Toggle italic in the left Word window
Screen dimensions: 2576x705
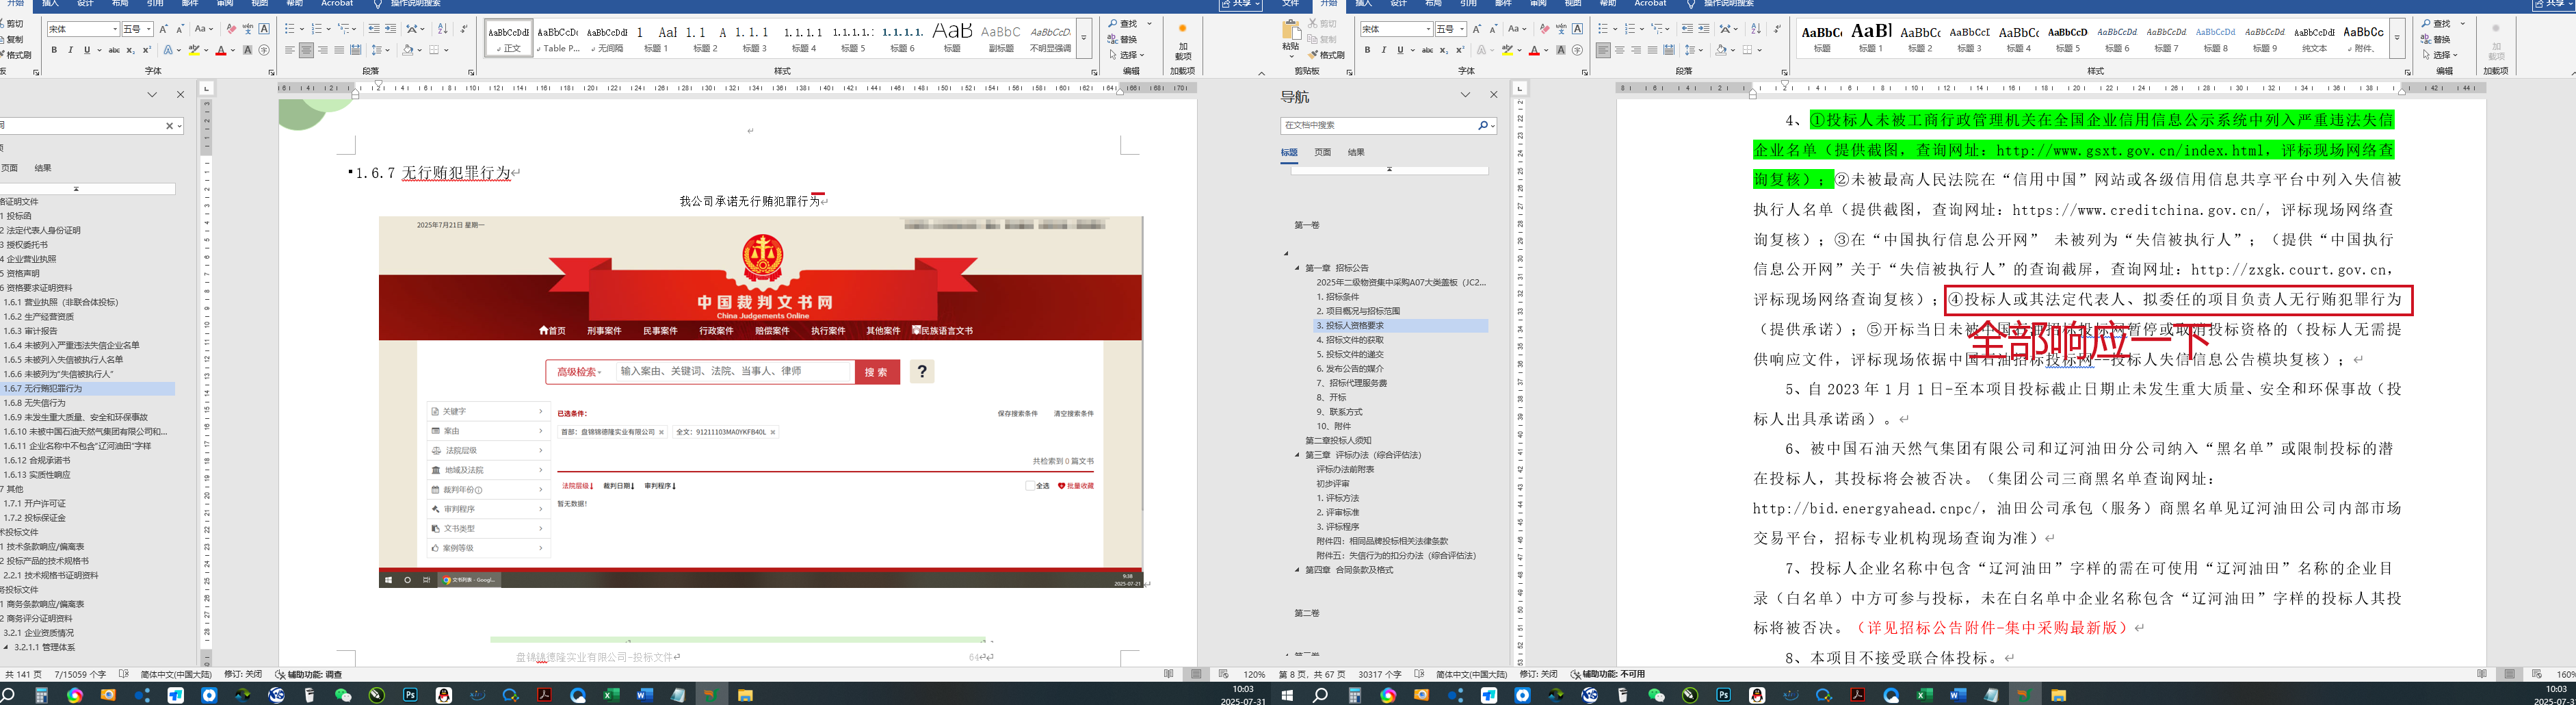click(x=70, y=50)
